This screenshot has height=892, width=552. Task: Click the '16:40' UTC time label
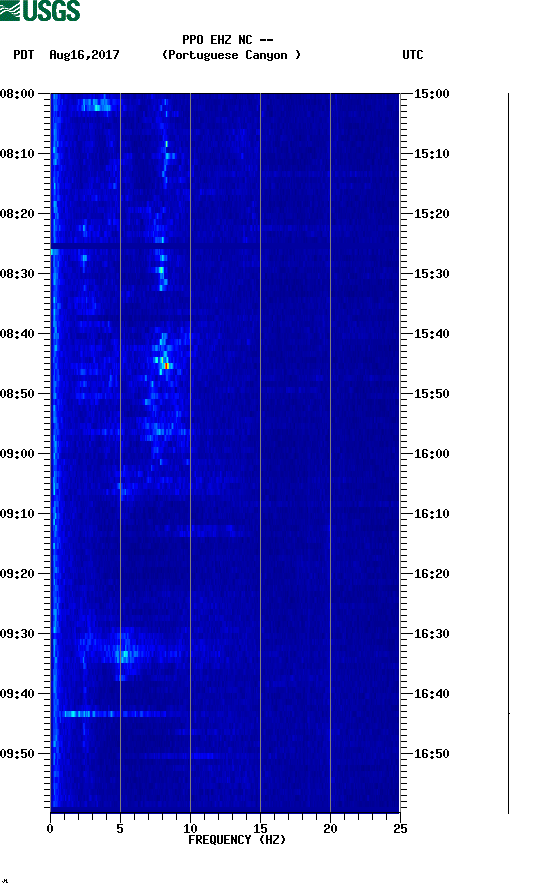[x=431, y=694]
